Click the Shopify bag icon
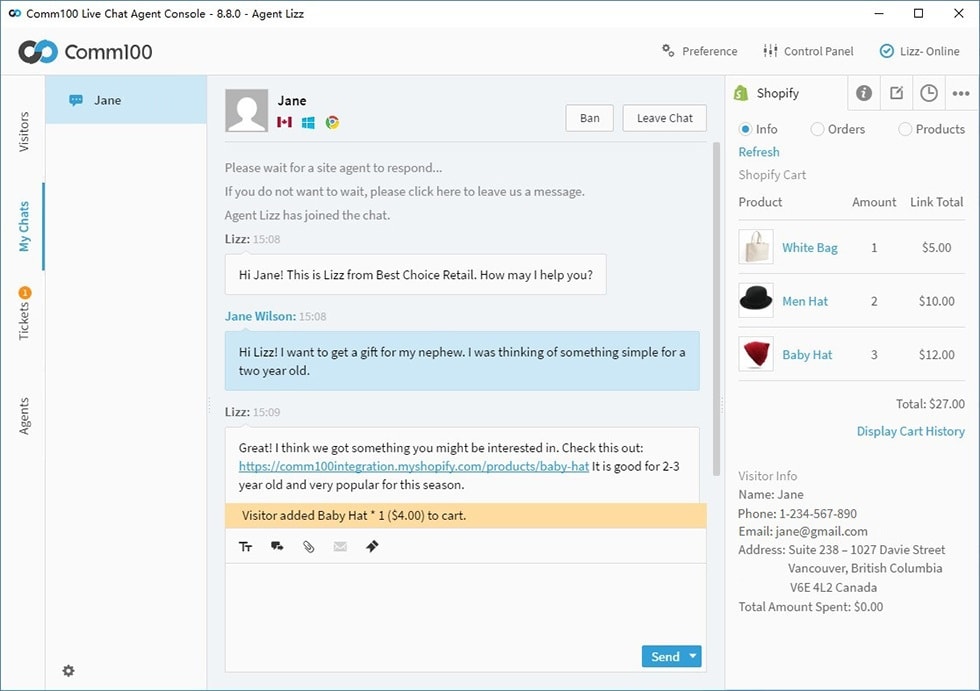Viewport: 980px width, 691px height. tap(741, 93)
